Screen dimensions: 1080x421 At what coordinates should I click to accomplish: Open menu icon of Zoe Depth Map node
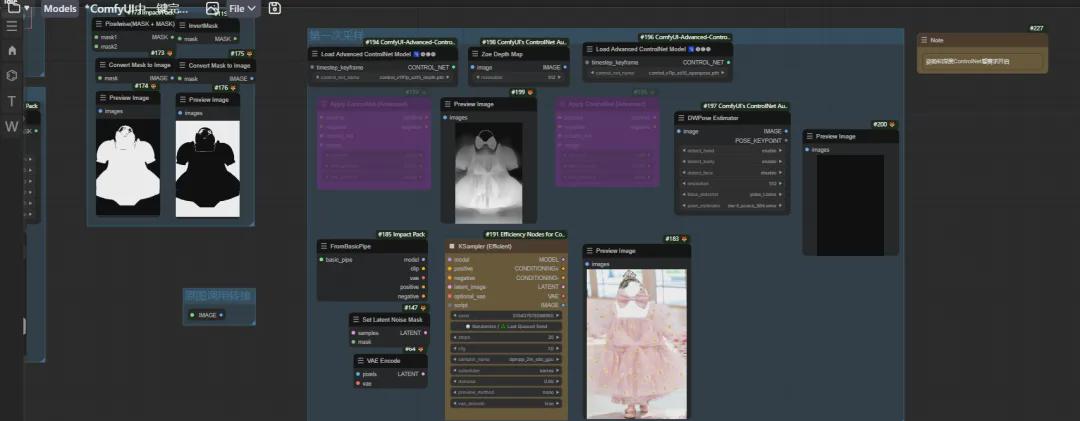coord(476,54)
